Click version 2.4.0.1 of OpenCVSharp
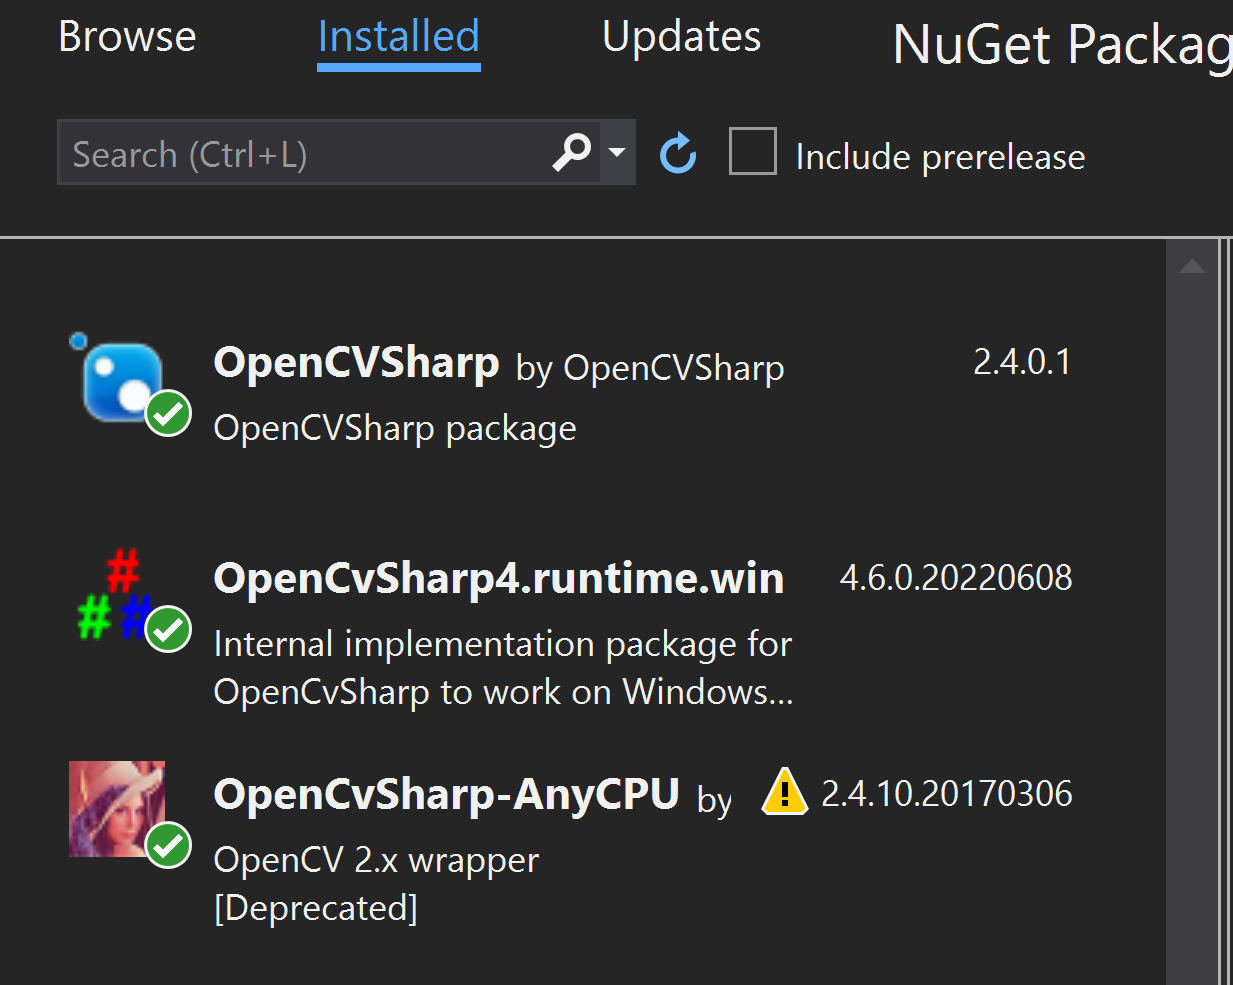Viewport: 1233px width, 985px height. point(1022,362)
